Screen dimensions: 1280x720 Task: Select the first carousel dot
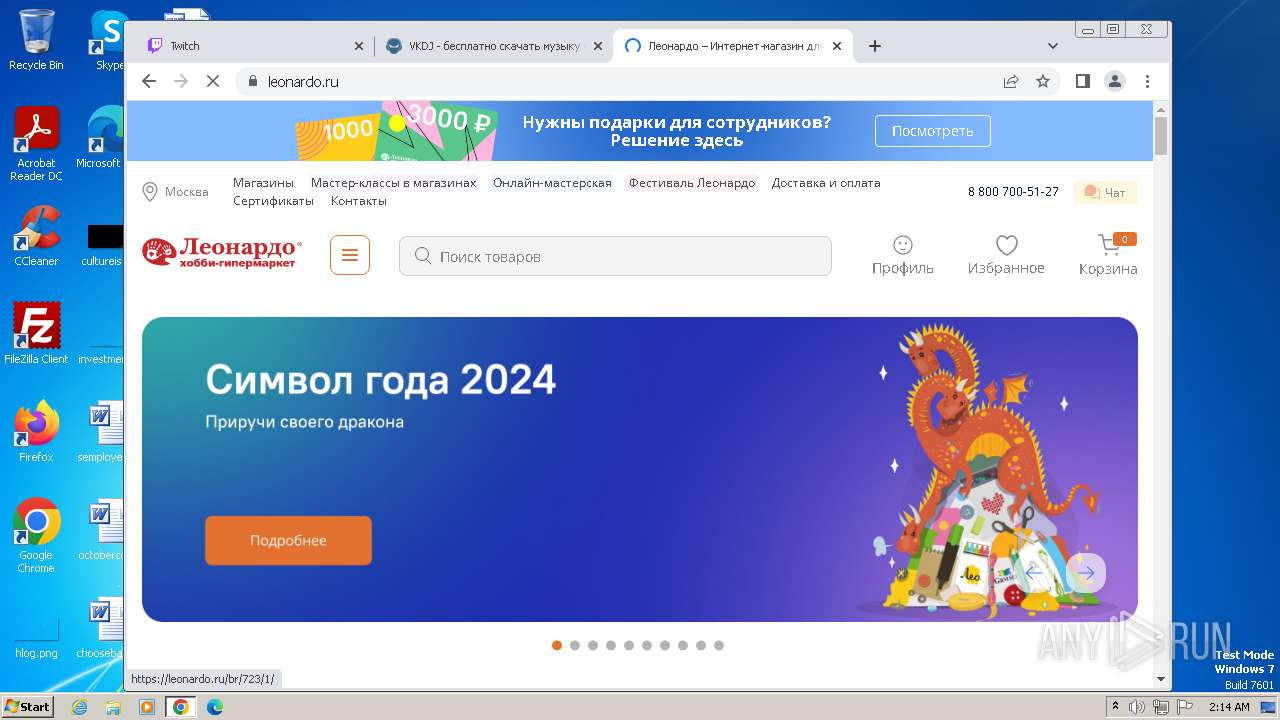click(x=557, y=645)
